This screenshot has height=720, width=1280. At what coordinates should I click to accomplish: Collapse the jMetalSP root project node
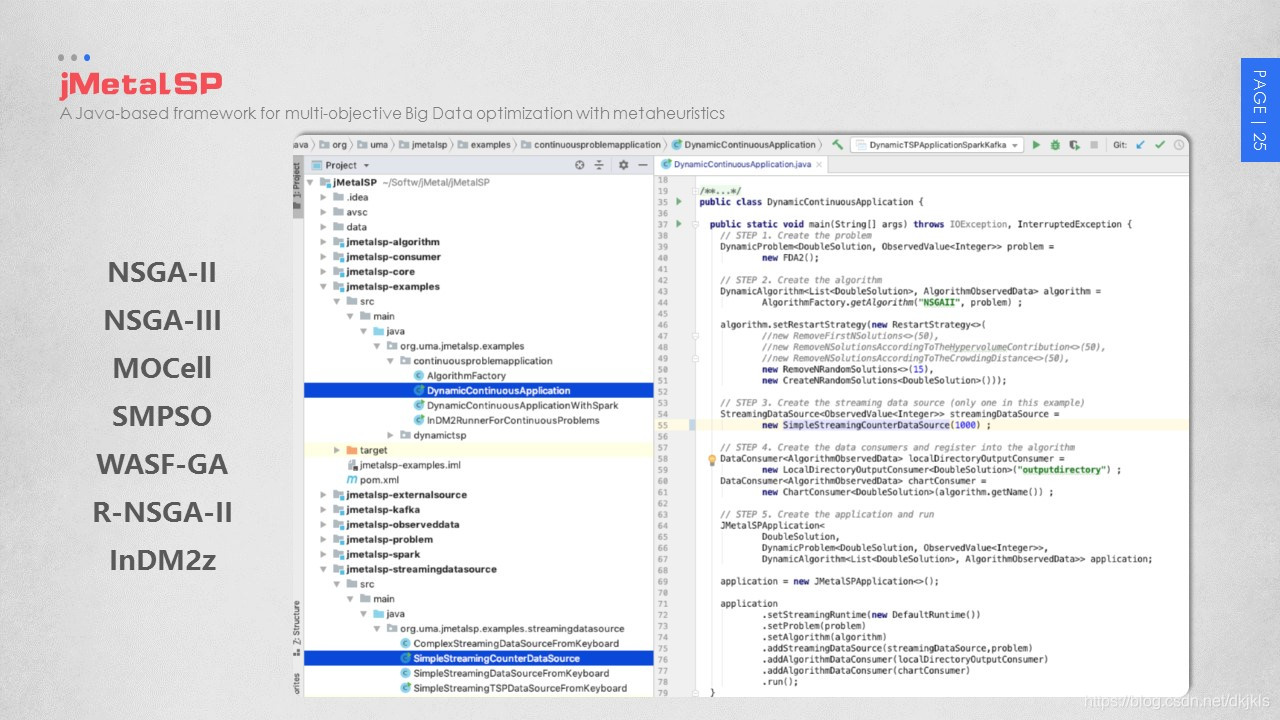pyautogui.click(x=311, y=182)
